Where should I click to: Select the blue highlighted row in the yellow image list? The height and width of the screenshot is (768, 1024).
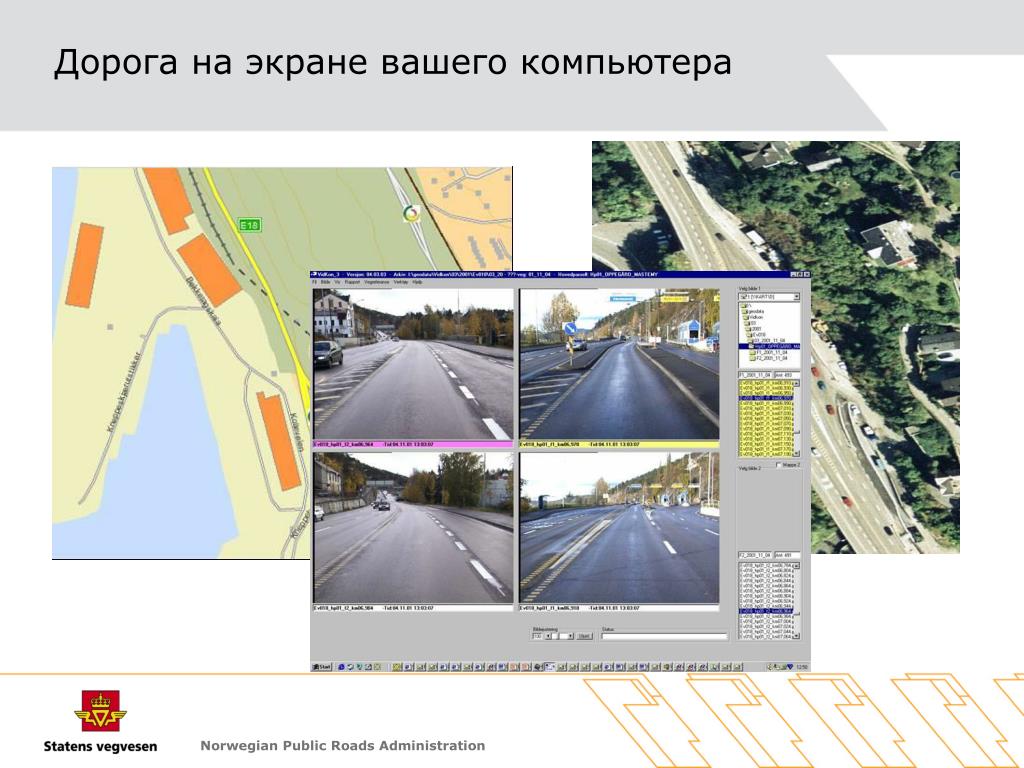point(765,398)
